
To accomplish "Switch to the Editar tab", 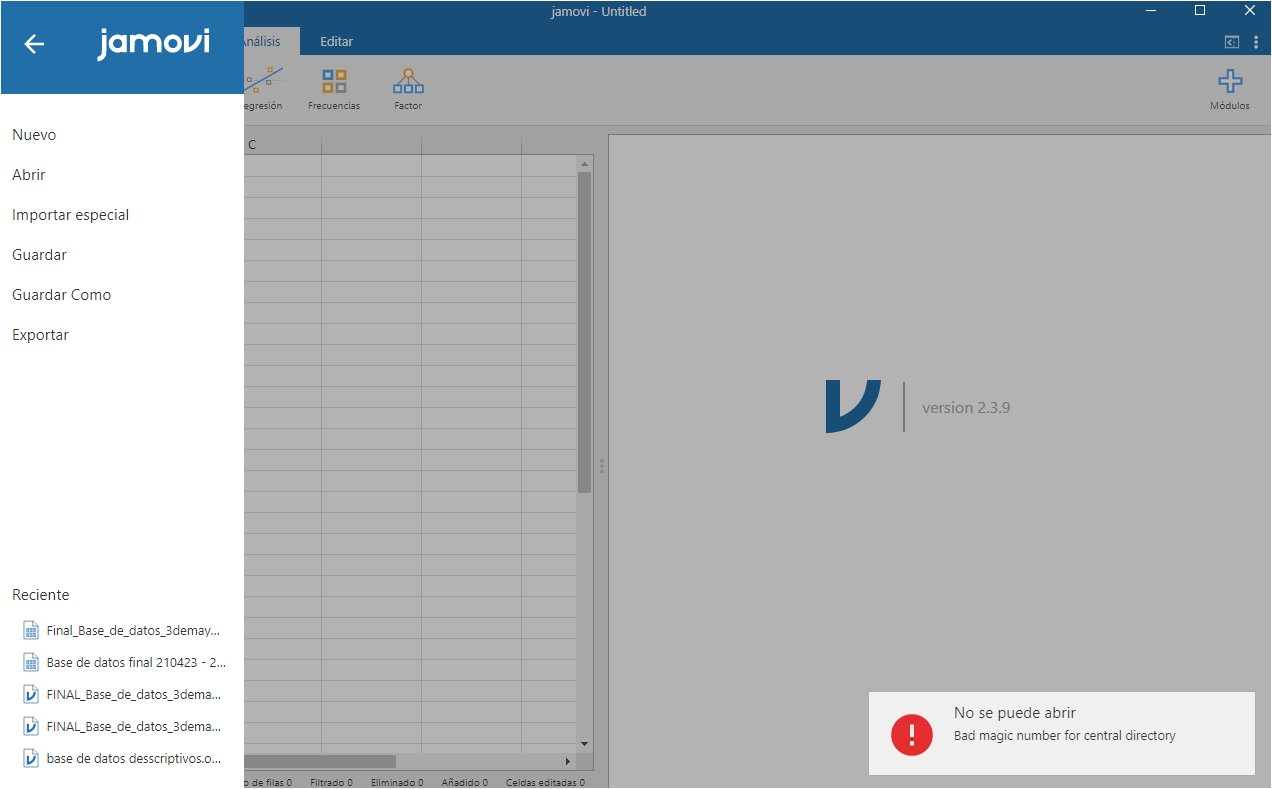I will [x=336, y=42].
